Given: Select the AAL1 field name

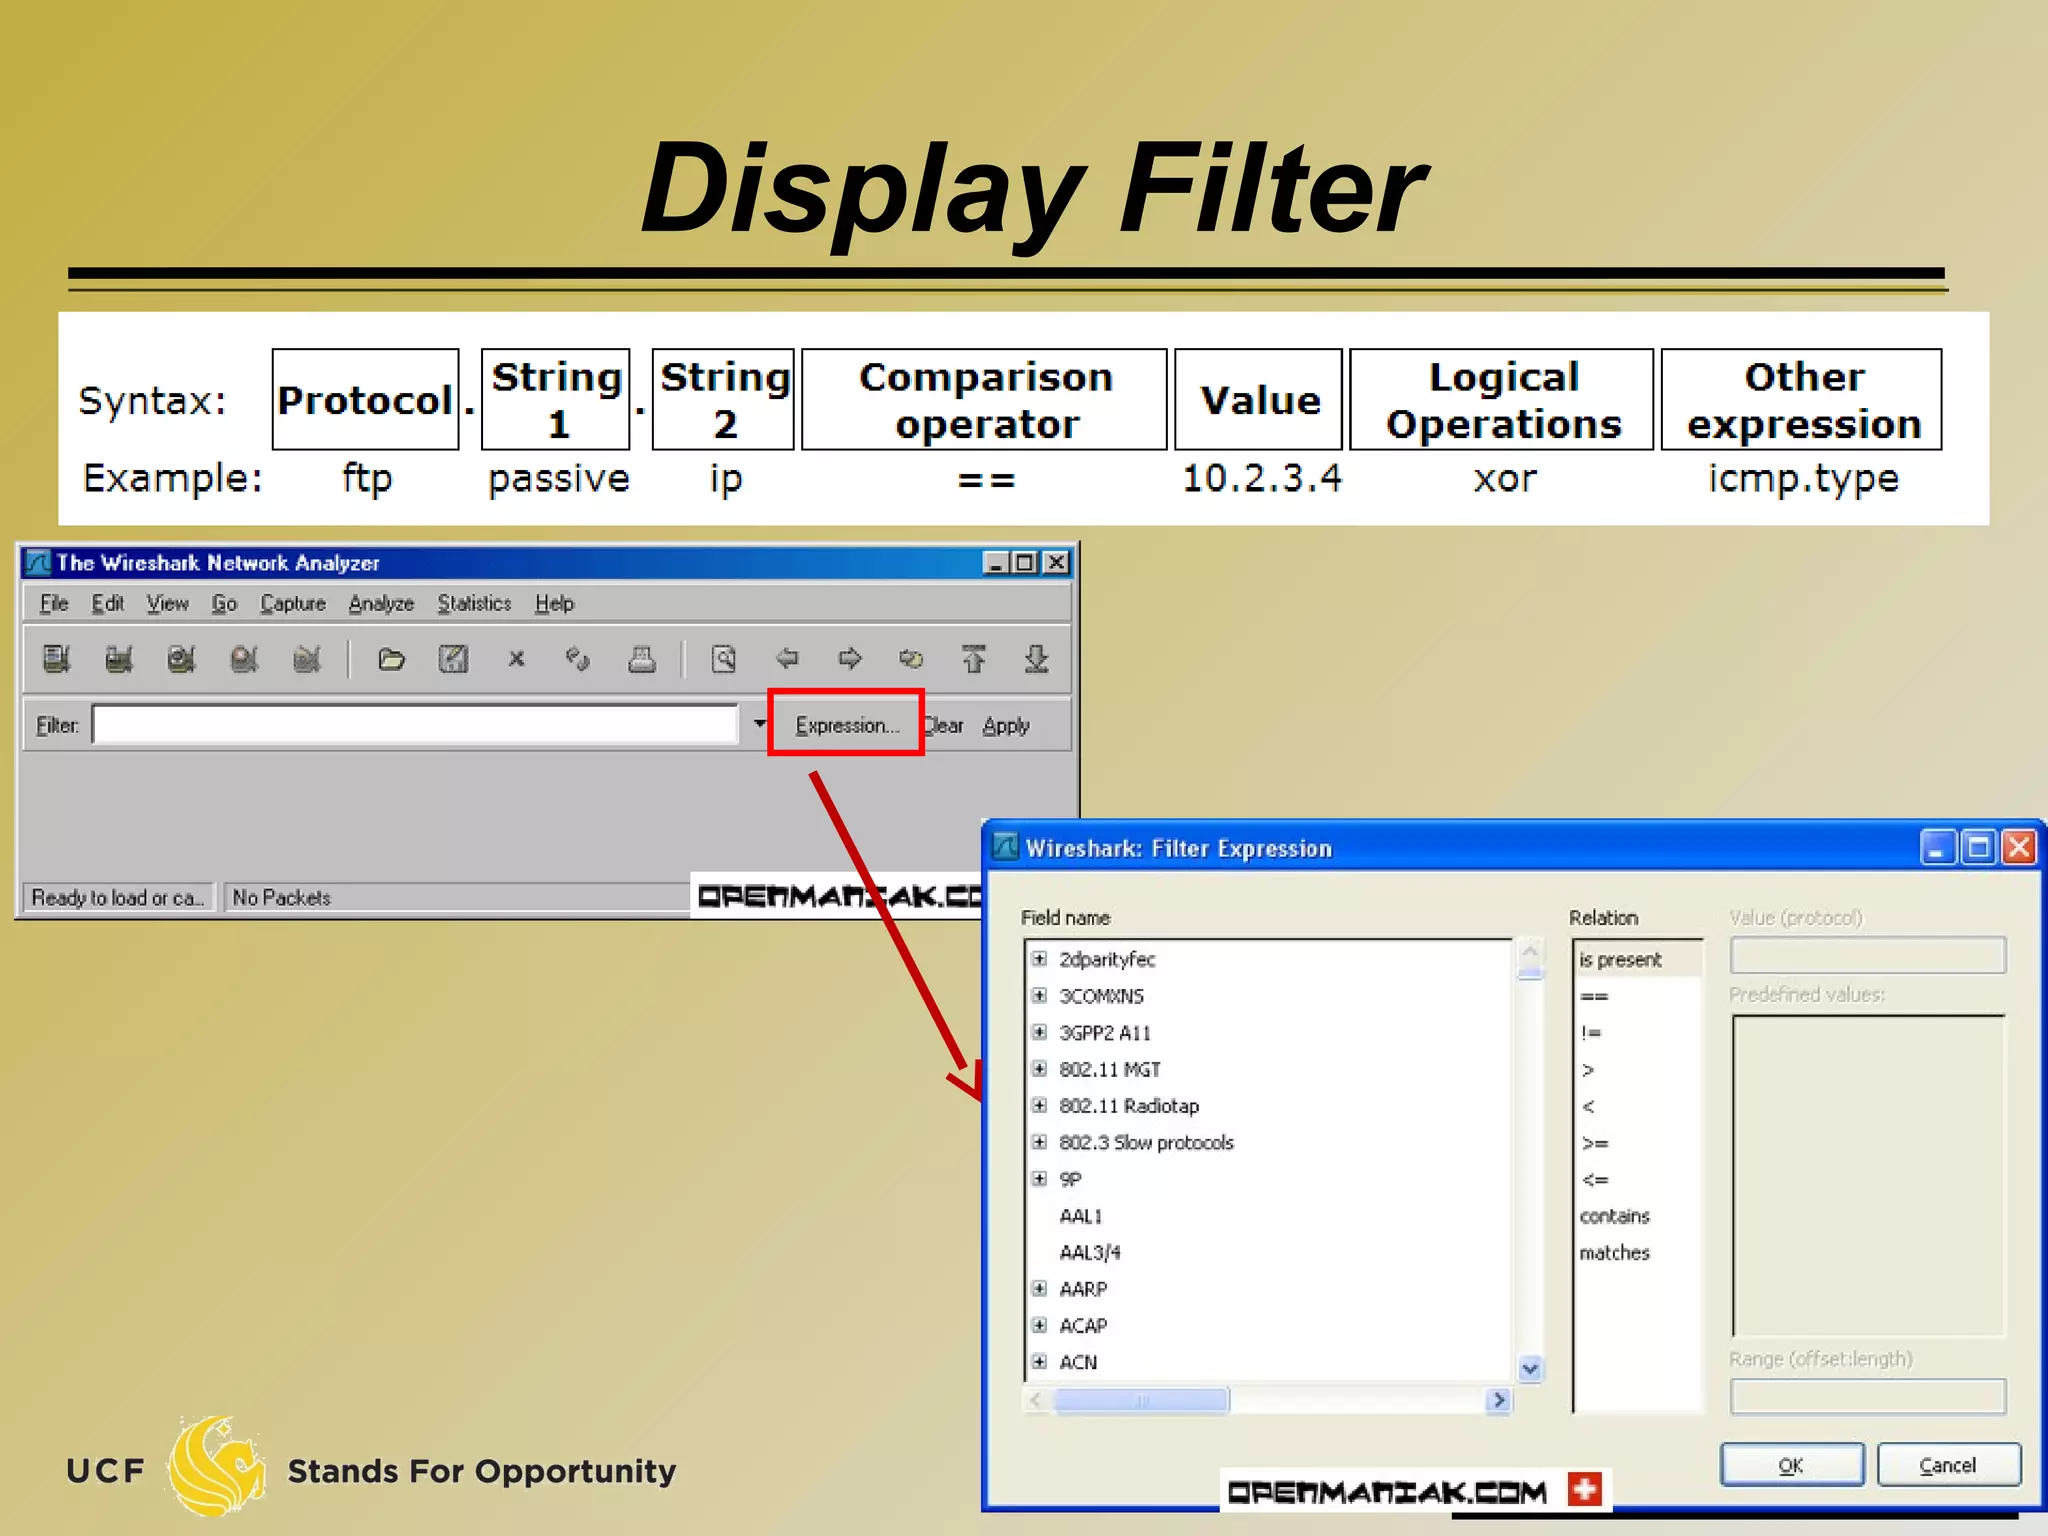Looking at the screenshot, I should pyautogui.click(x=1080, y=1215).
